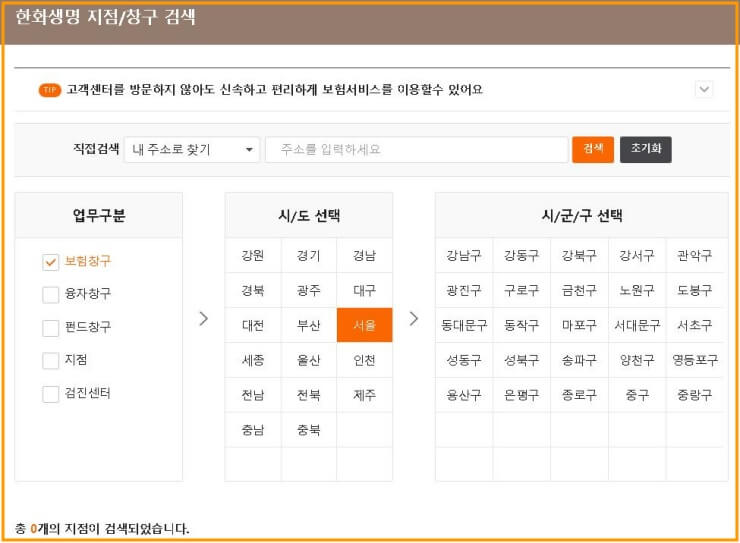Choose 마포구 district

click(579, 325)
